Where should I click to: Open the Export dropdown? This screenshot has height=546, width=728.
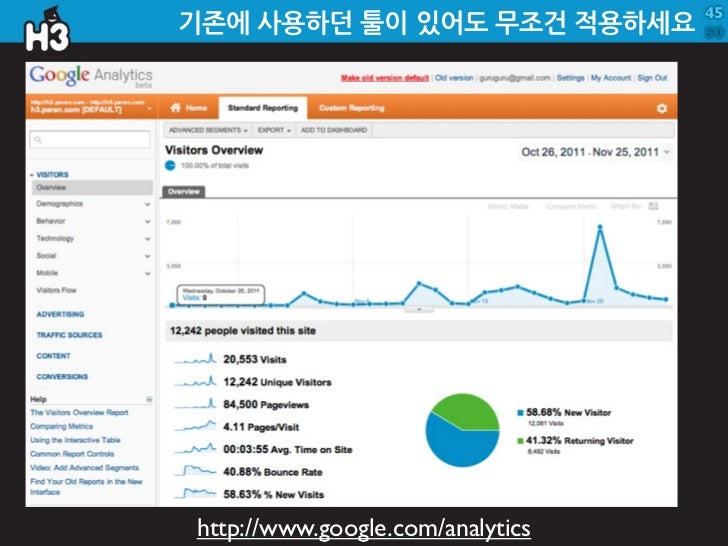tap(274, 130)
